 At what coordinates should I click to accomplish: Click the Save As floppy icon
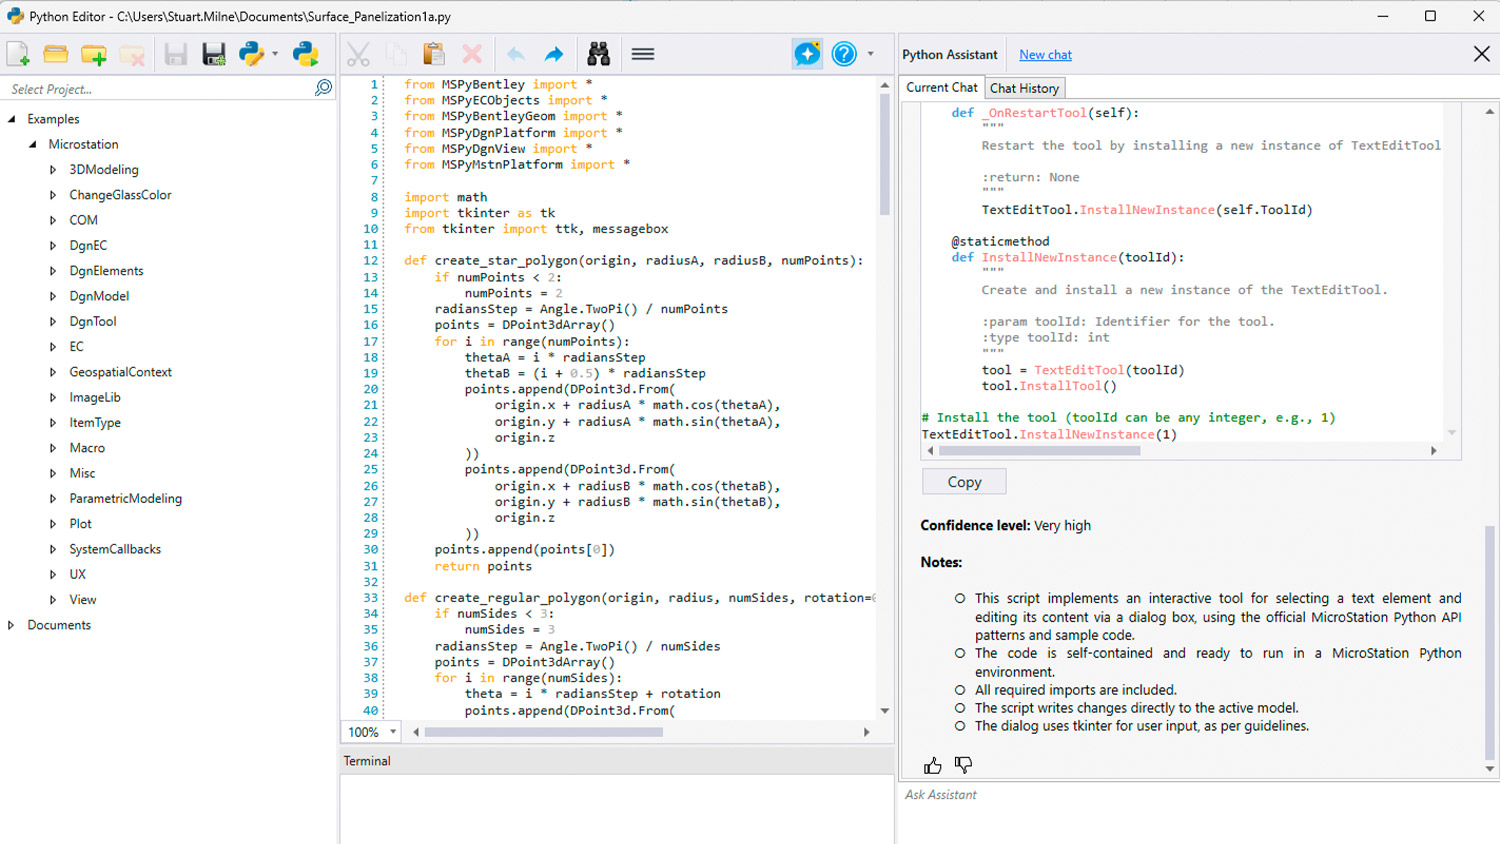(213, 54)
